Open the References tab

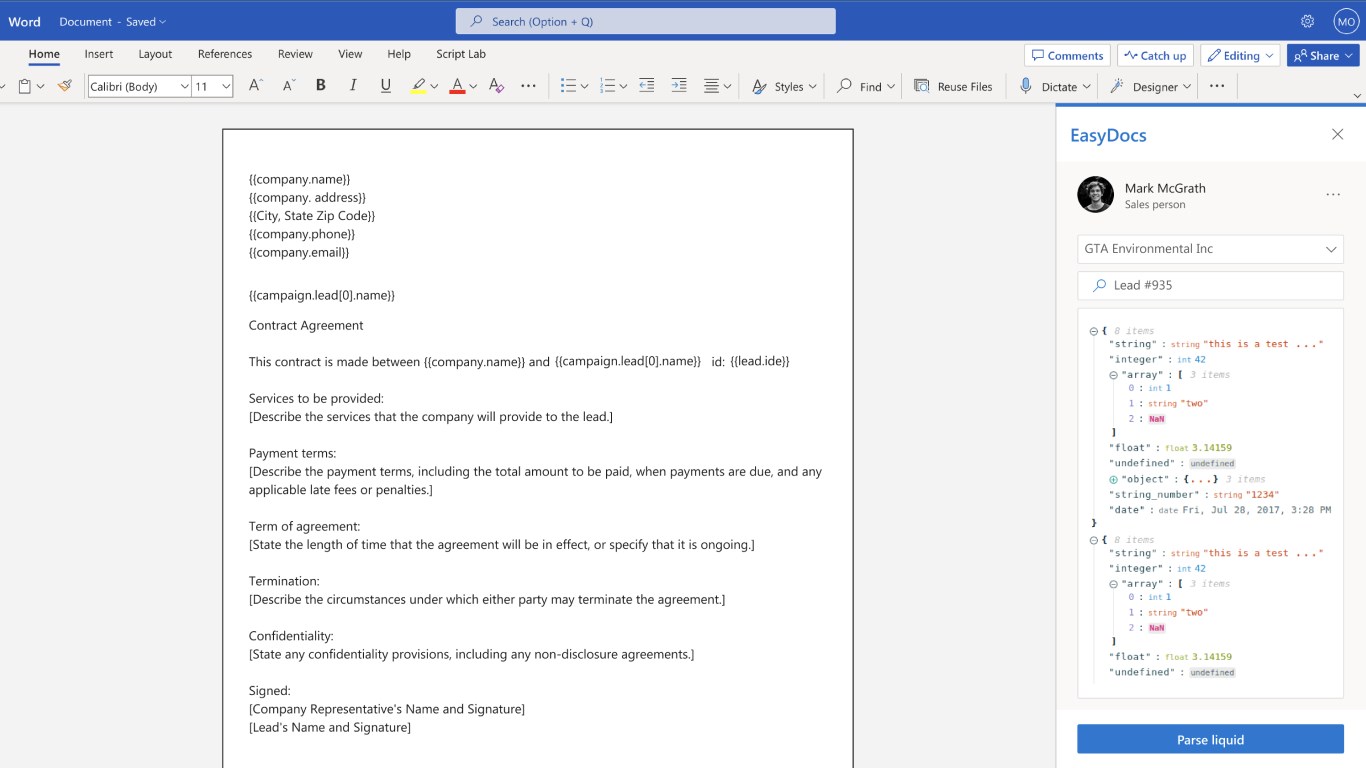225,54
